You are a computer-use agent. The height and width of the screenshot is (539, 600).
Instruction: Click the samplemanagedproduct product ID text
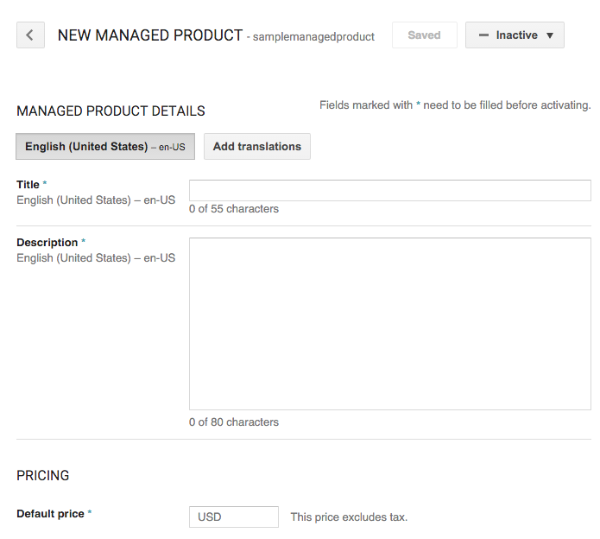[313, 37]
